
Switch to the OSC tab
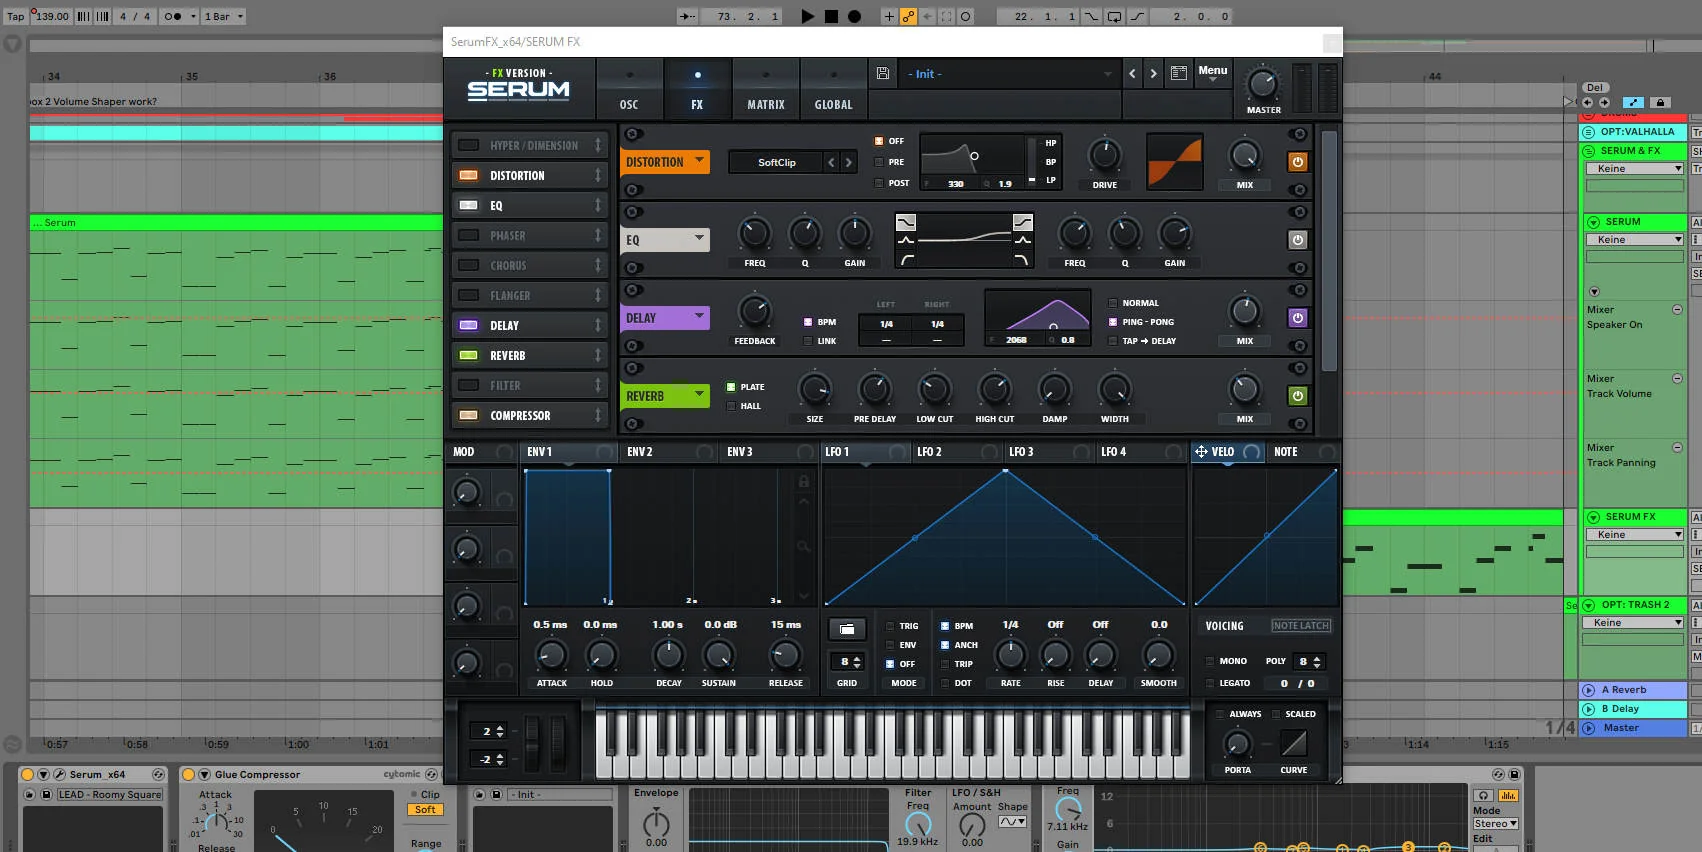click(629, 90)
